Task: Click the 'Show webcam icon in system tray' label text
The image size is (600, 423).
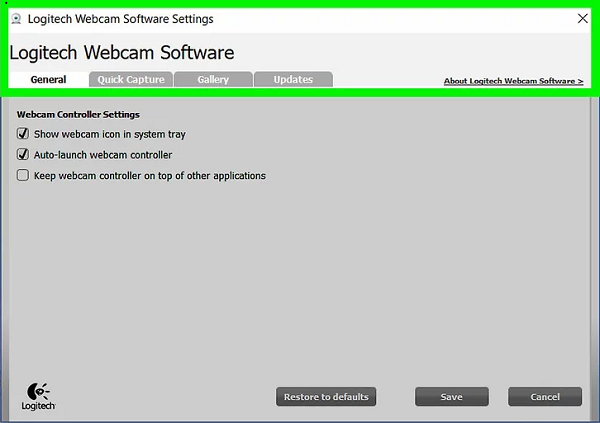Action: pyautogui.click(x=109, y=134)
